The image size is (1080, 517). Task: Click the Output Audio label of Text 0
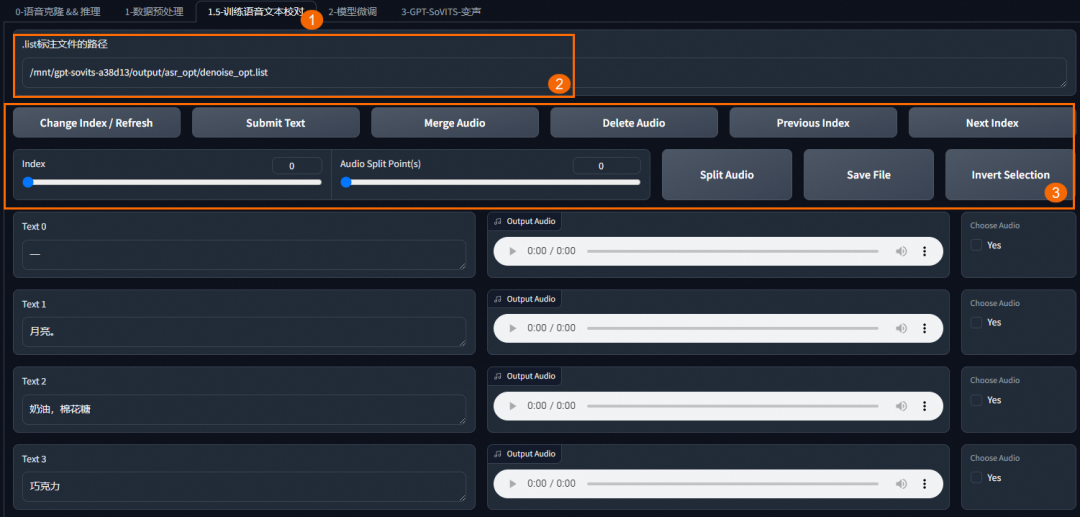coord(525,222)
